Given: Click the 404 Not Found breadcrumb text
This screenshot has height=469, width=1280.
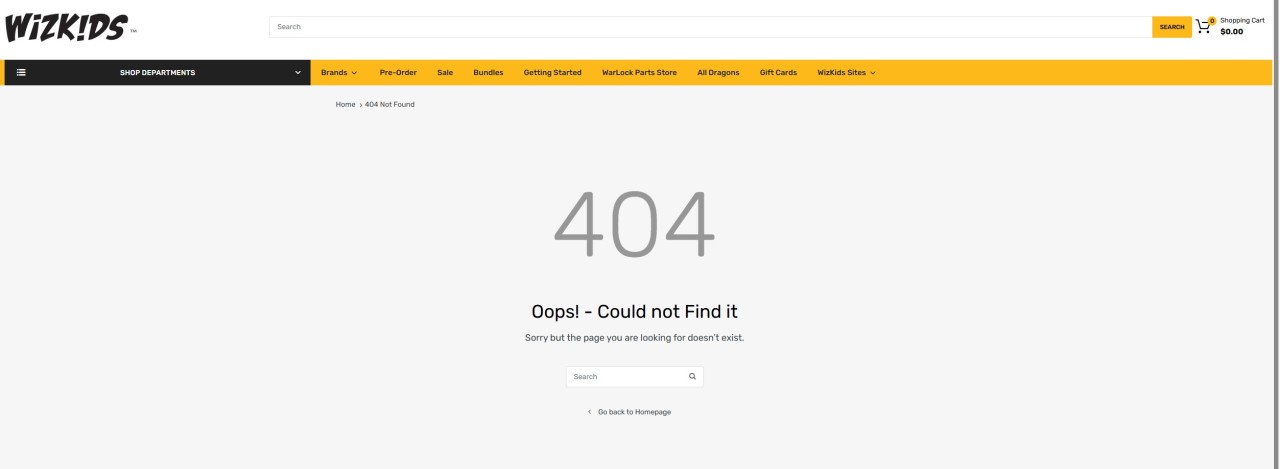Looking at the screenshot, I should tap(389, 104).
